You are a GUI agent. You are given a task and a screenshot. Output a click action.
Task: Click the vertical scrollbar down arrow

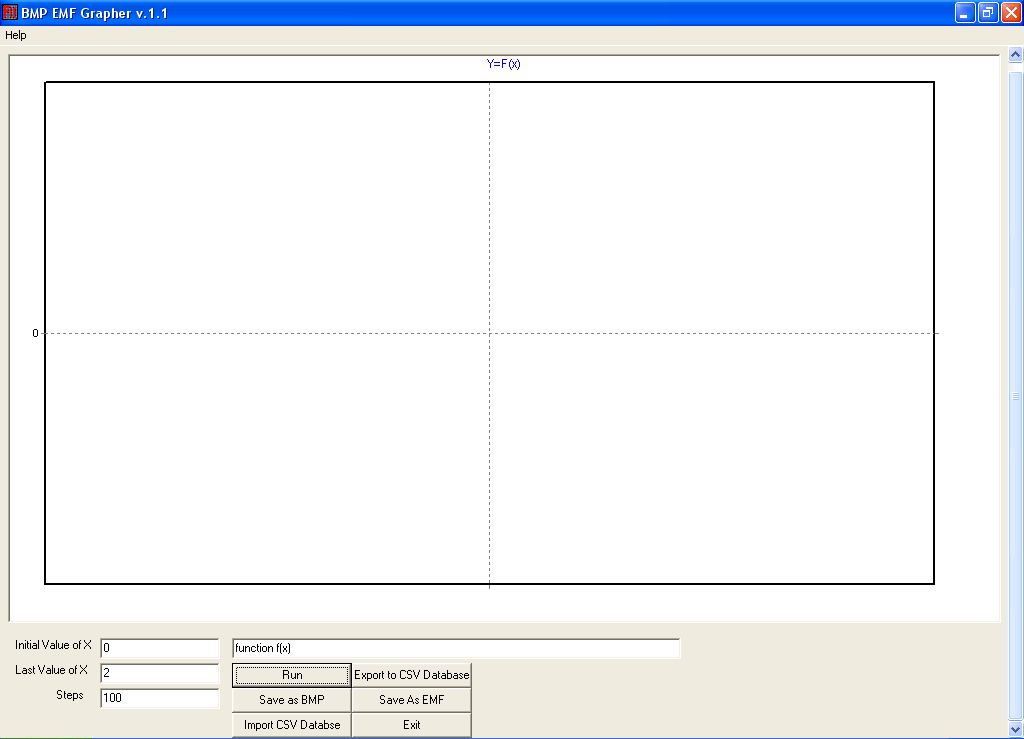1016,729
